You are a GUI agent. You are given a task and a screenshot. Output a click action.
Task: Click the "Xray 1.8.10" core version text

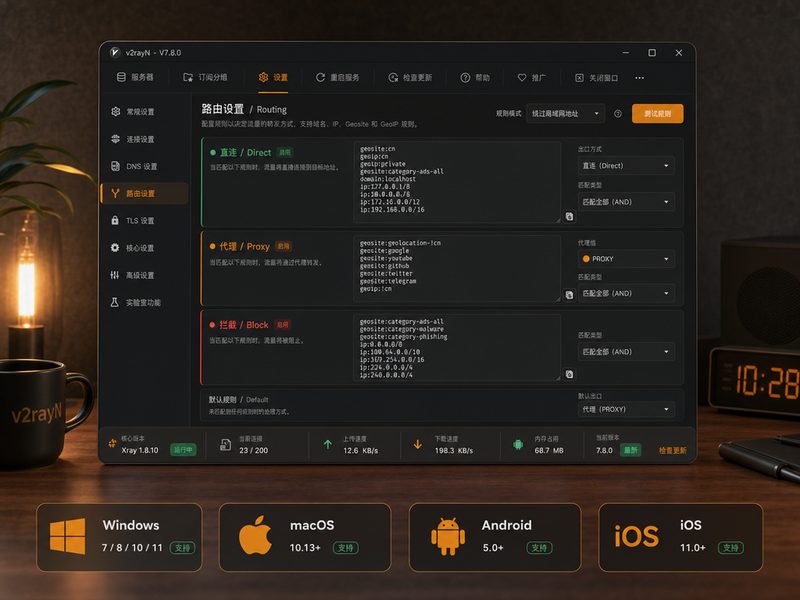pos(140,451)
